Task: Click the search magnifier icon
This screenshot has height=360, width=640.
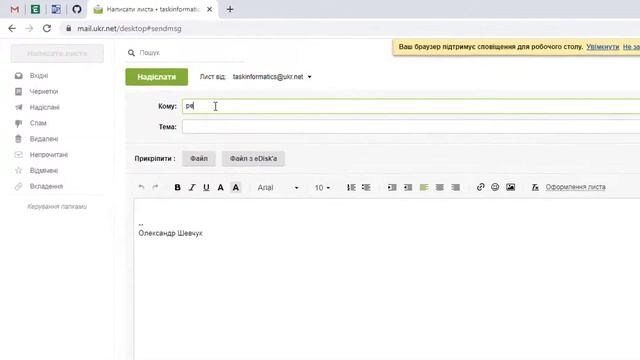Action: pyautogui.click(x=131, y=53)
